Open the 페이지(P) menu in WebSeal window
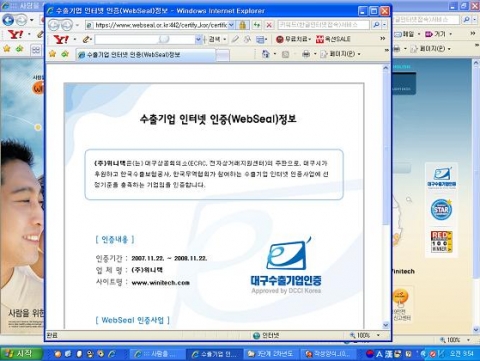The height and width of the screenshot is (361, 480). click(x=341, y=54)
